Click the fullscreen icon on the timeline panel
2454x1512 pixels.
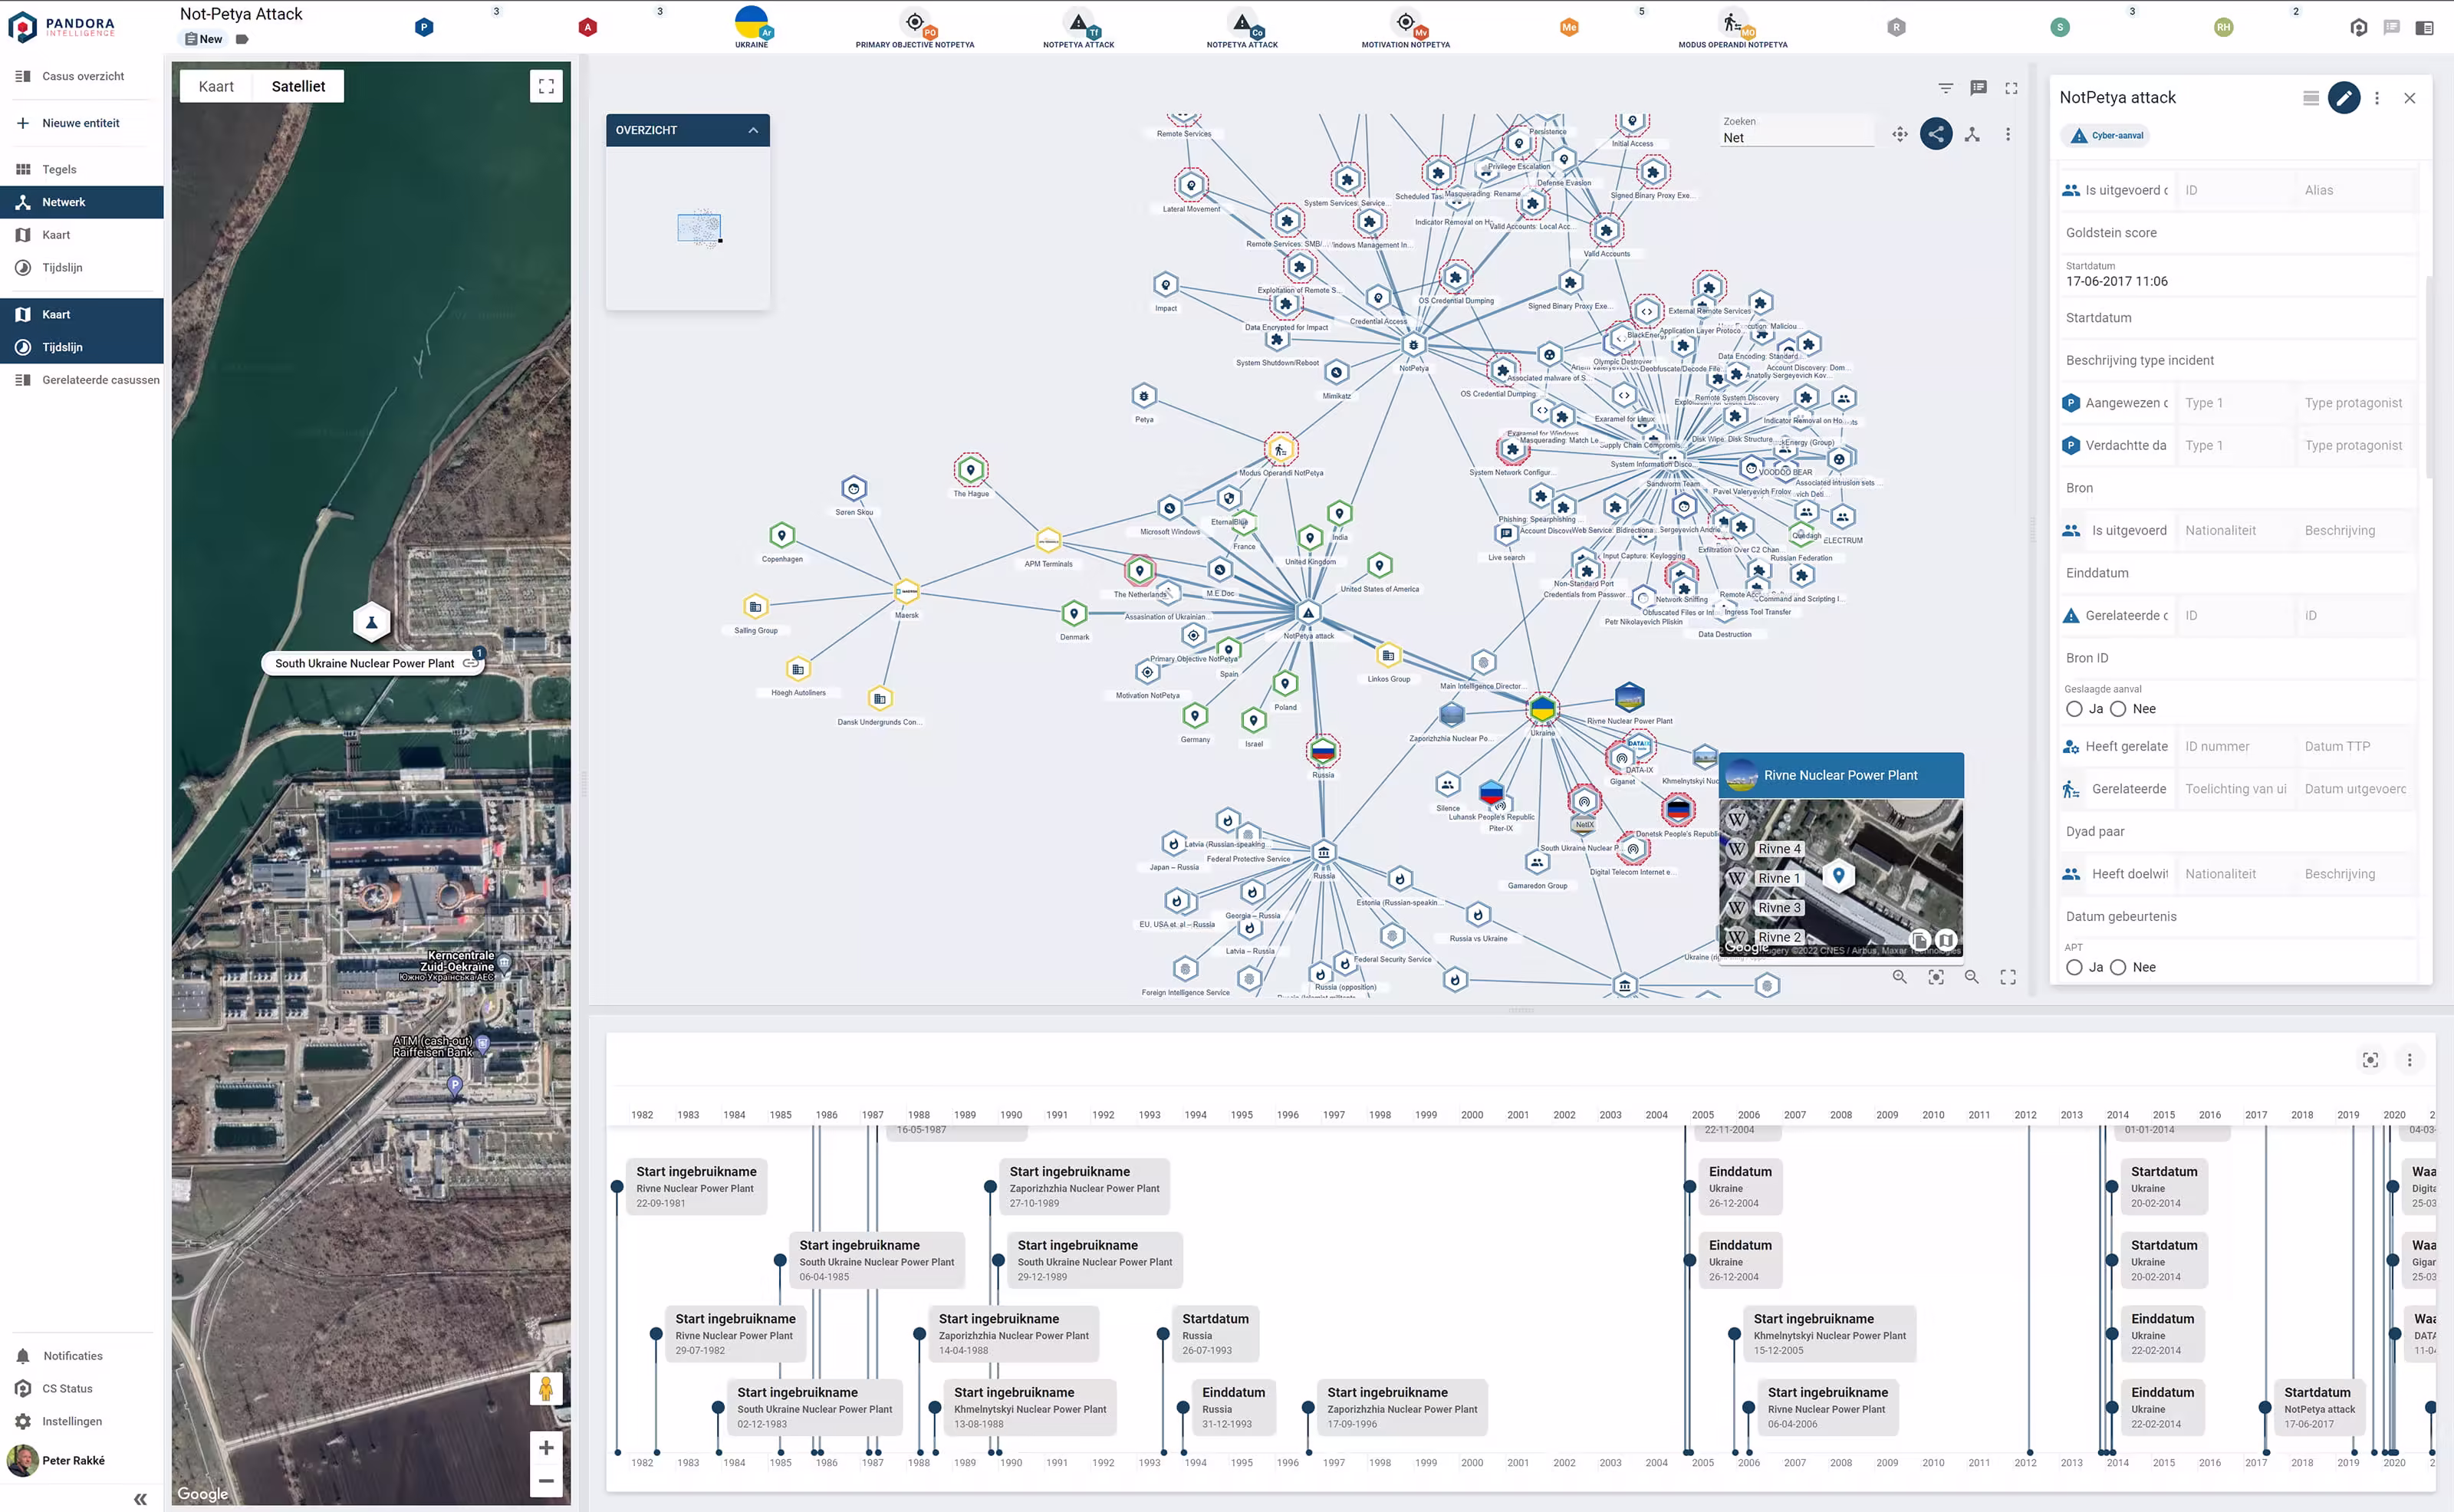[2370, 1060]
